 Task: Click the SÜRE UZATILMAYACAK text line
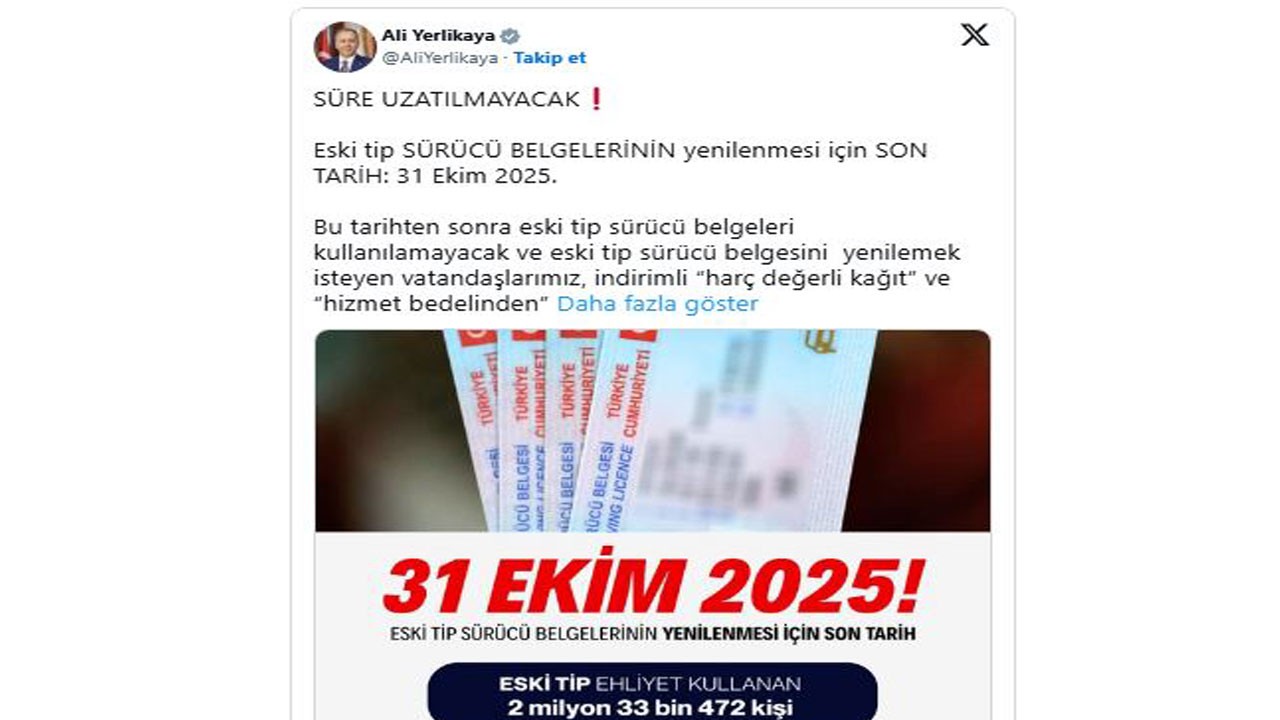coord(447,100)
